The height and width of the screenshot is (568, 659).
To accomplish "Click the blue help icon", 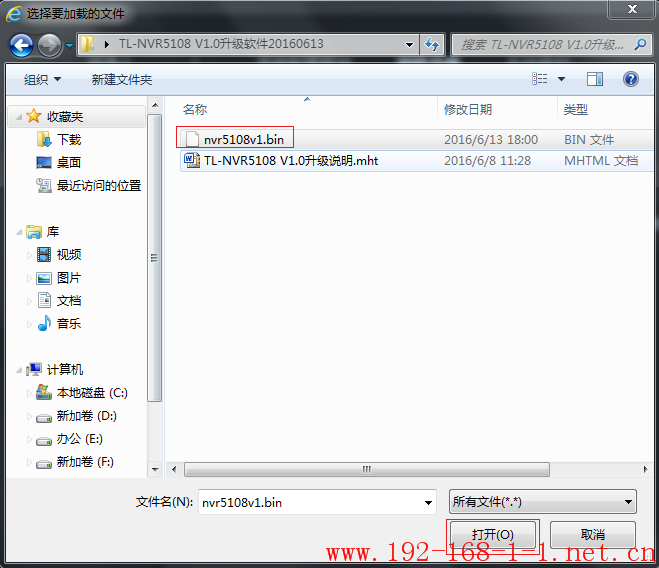I will [x=631, y=79].
